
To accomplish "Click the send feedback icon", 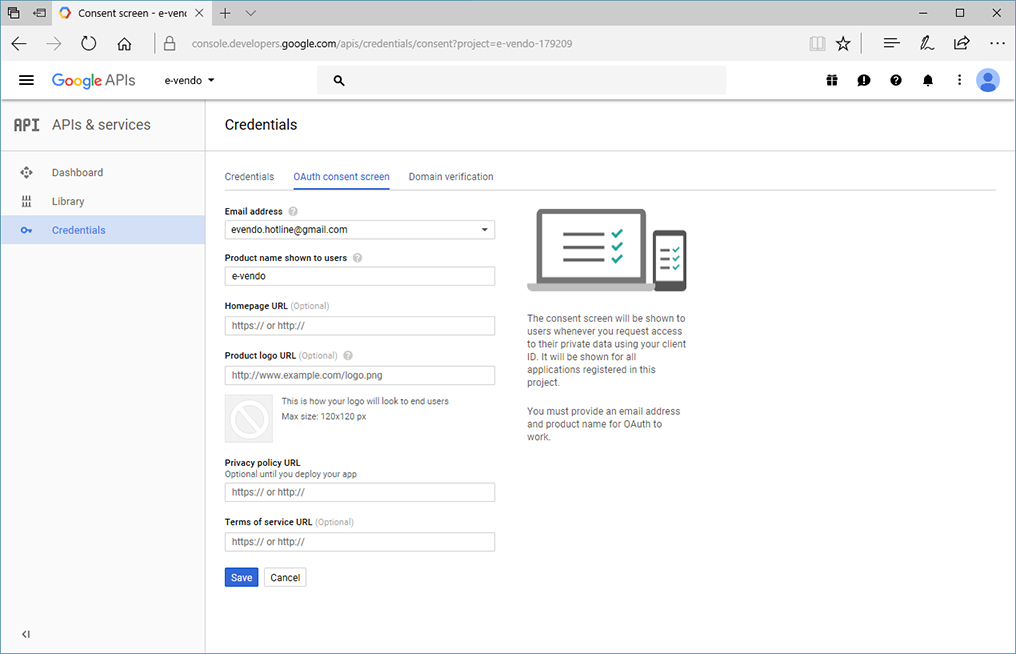I will tap(864, 80).
